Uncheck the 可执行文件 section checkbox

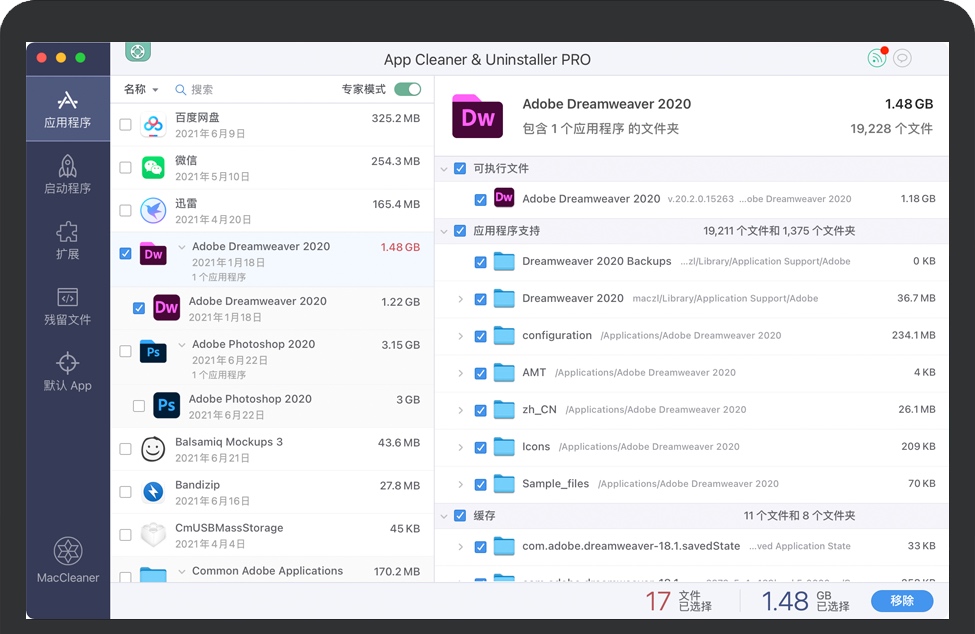coord(460,169)
